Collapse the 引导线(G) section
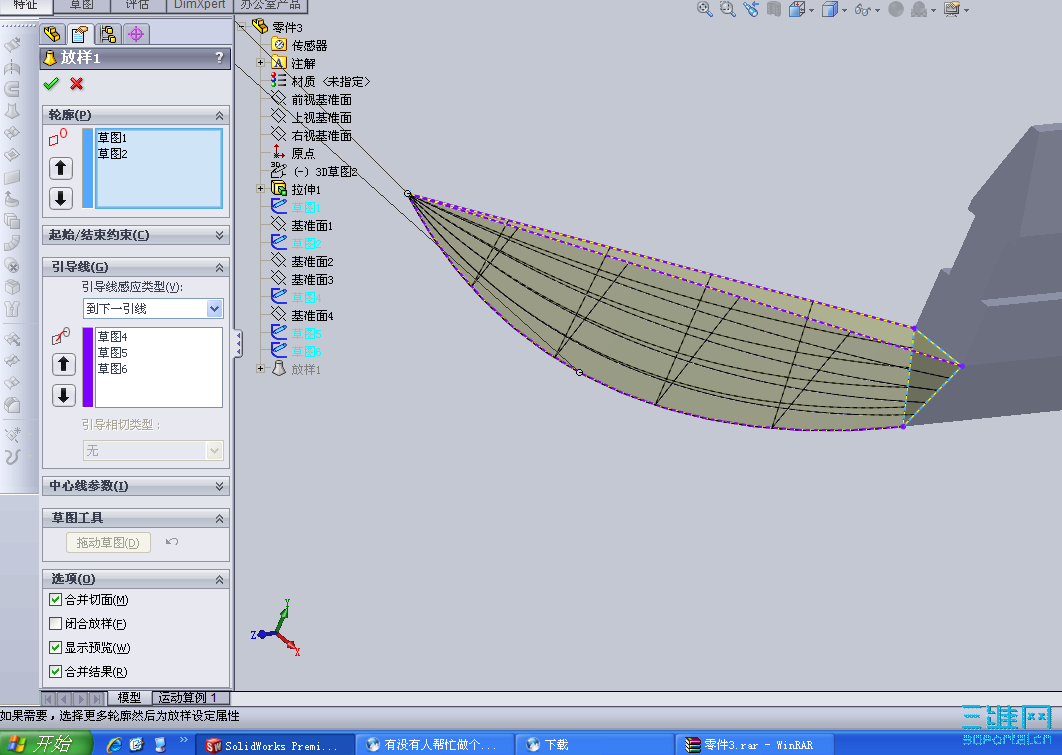This screenshot has height=755, width=1062. click(x=219, y=267)
